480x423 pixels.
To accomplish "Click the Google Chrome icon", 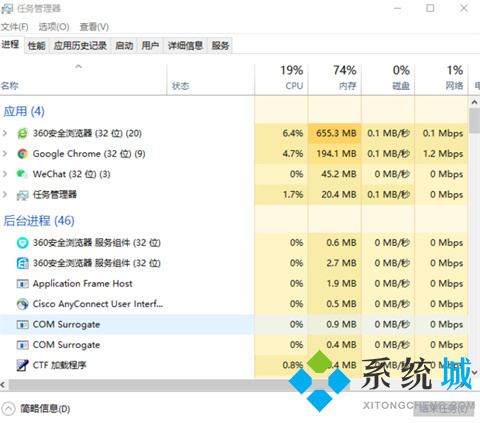I will pos(22,154).
